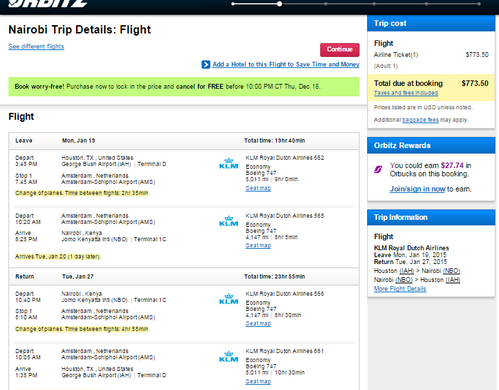Click the KLM logo for flight 566
Screen dimensions: 499x390
pos(229,299)
